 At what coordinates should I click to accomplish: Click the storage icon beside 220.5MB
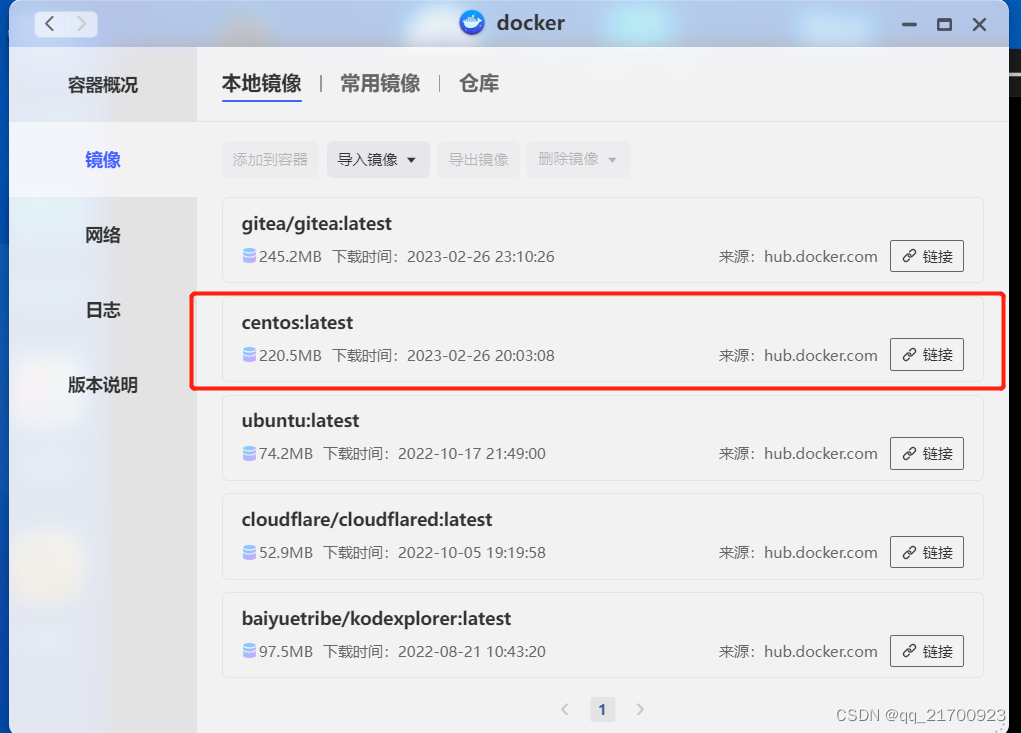tap(249, 355)
